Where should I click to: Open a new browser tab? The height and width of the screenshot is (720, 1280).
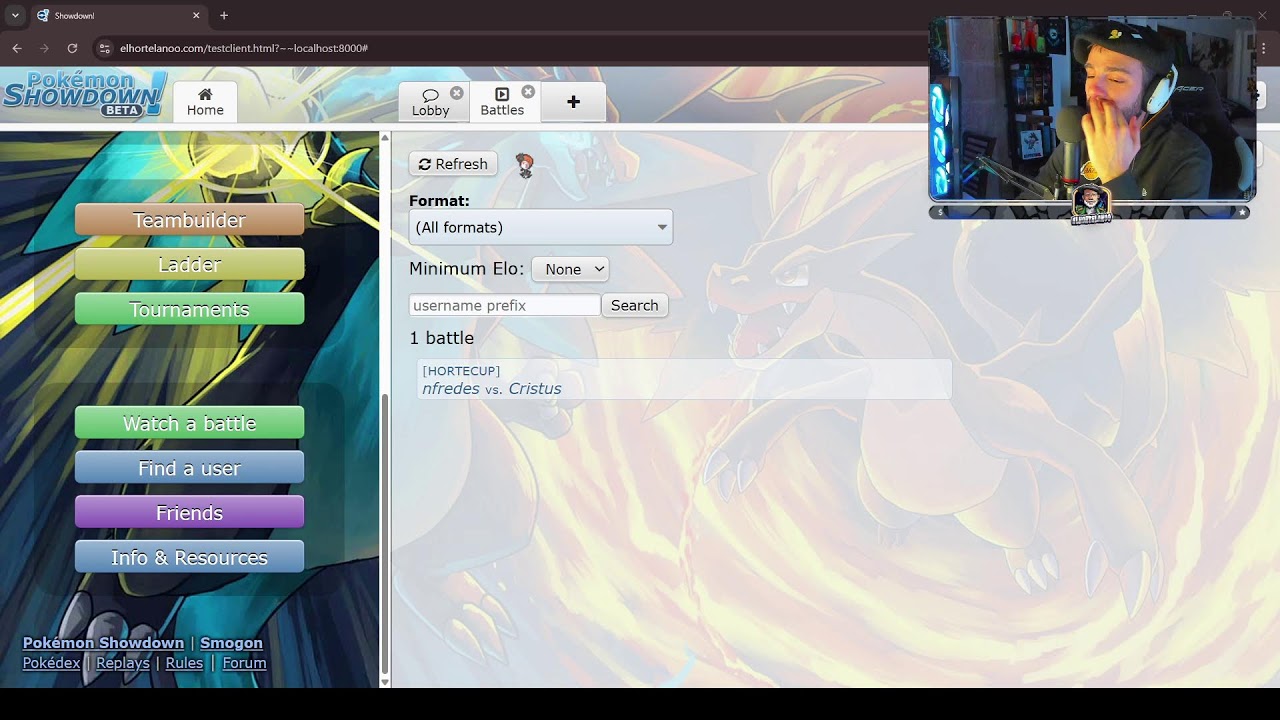(224, 15)
